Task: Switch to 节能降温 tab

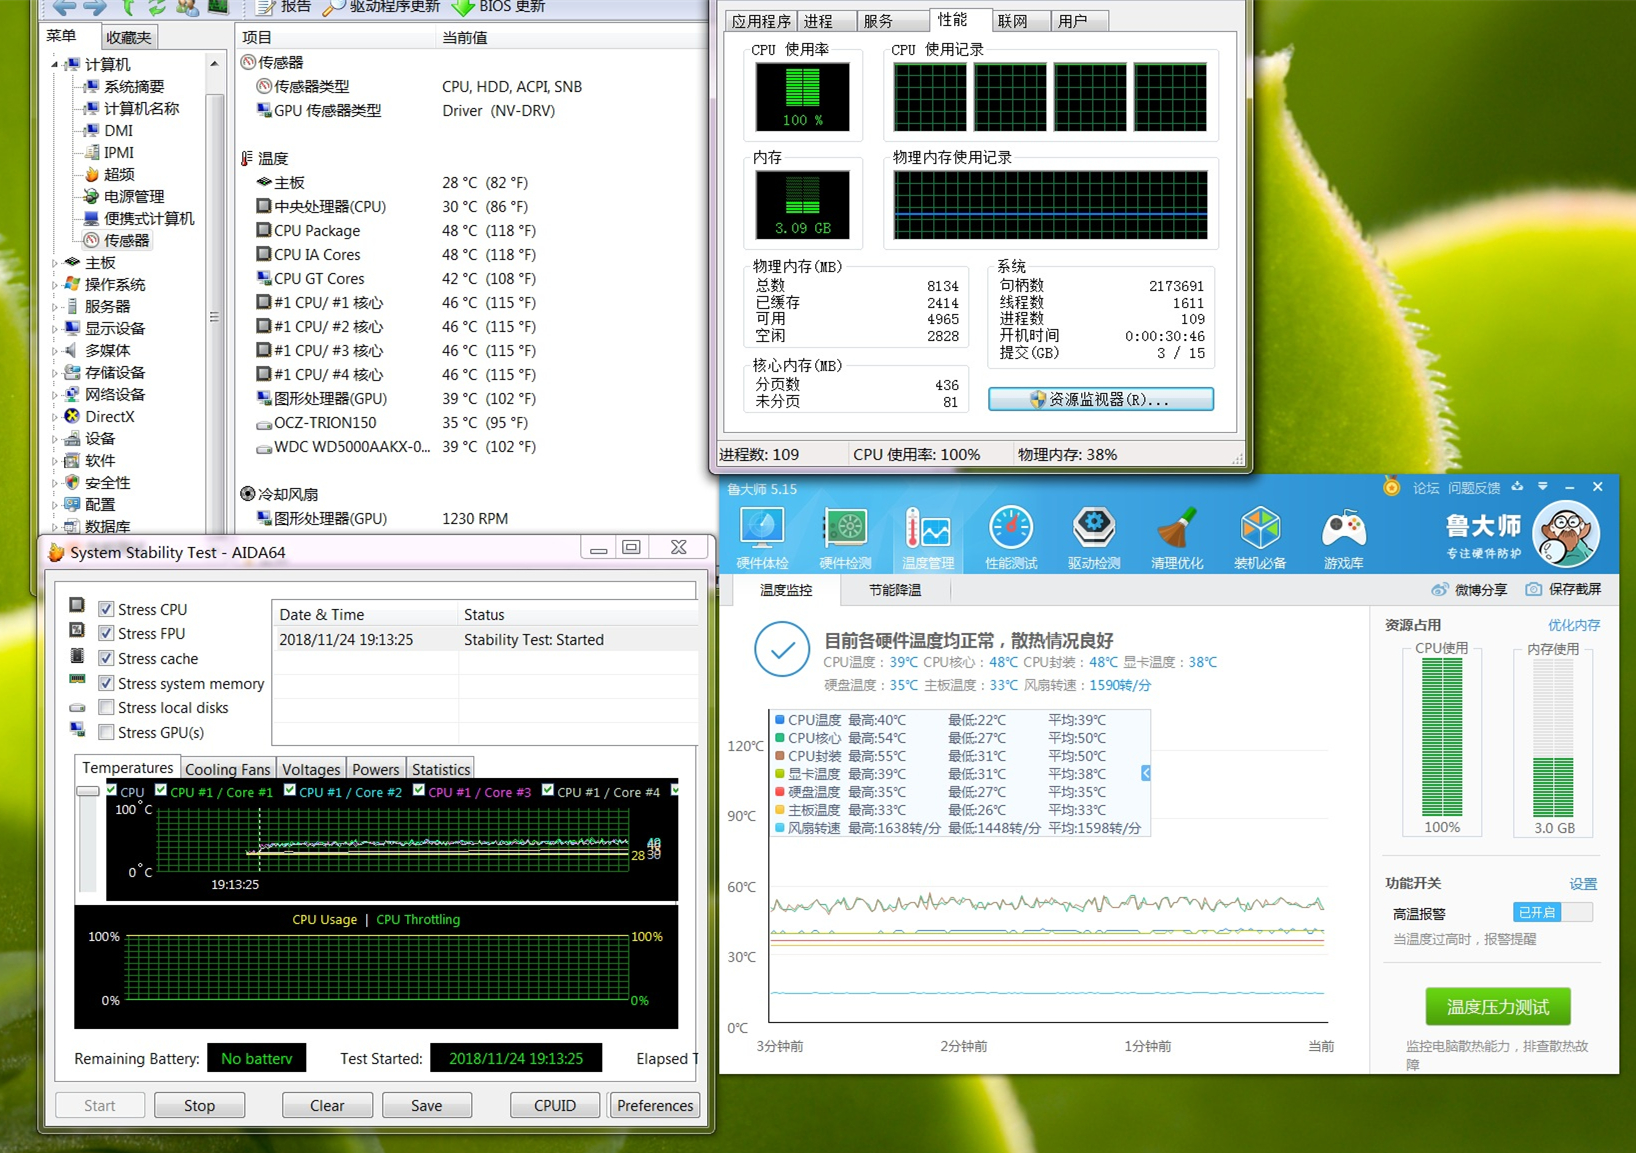Action: 895,590
